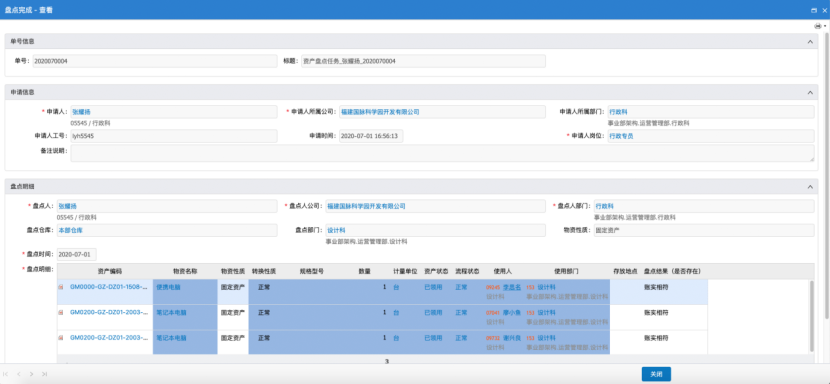The width and height of the screenshot is (830, 384).
Task: Open user link 谢兴良 in the table
Action: click(512, 338)
